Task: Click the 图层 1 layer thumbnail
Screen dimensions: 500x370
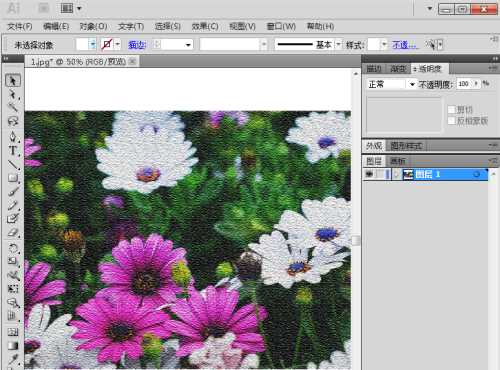Action: pyautogui.click(x=408, y=174)
